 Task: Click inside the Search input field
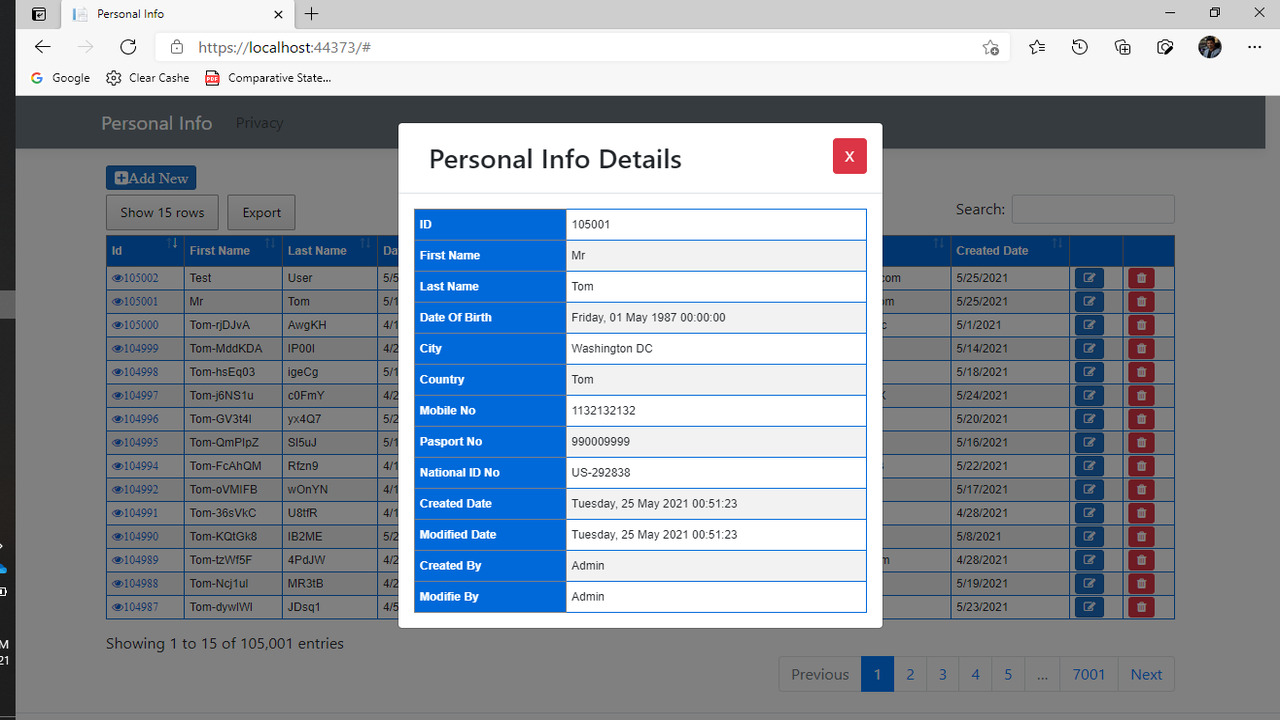(1092, 208)
